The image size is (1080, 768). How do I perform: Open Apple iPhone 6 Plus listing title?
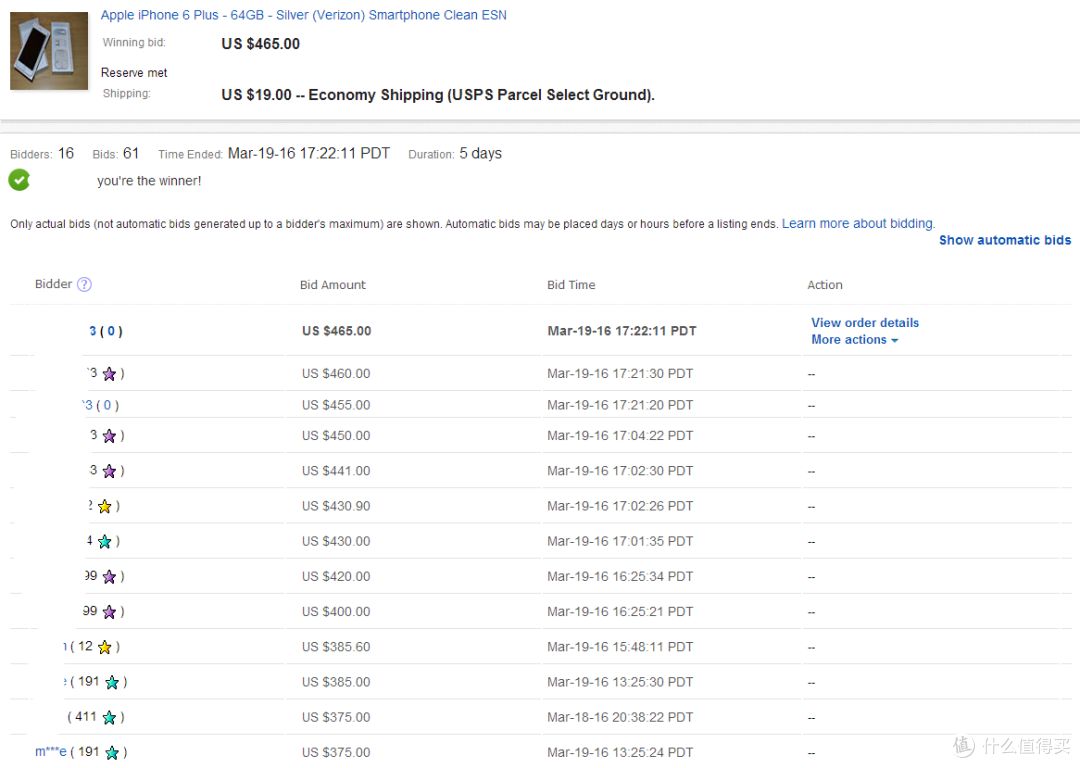coord(304,15)
